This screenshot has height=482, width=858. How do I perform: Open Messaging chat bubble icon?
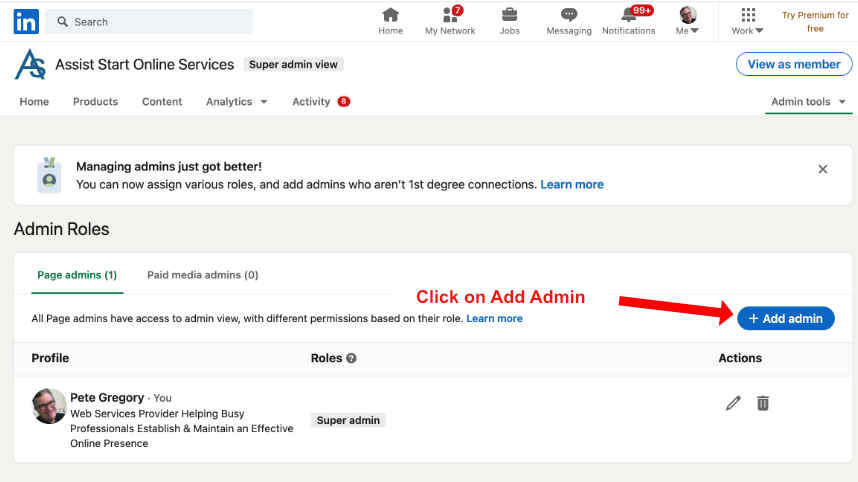point(569,15)
